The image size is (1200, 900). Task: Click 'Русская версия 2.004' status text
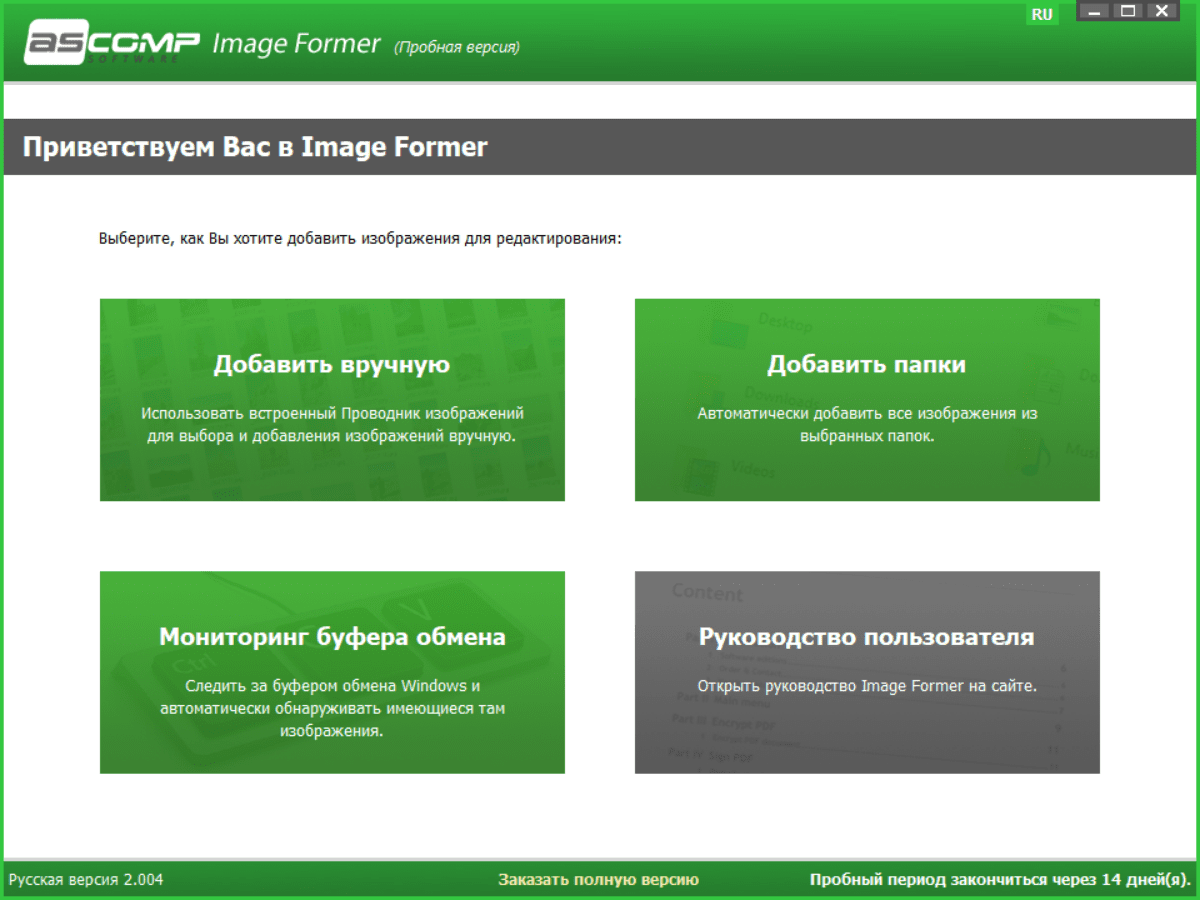[x=86, y=880]
